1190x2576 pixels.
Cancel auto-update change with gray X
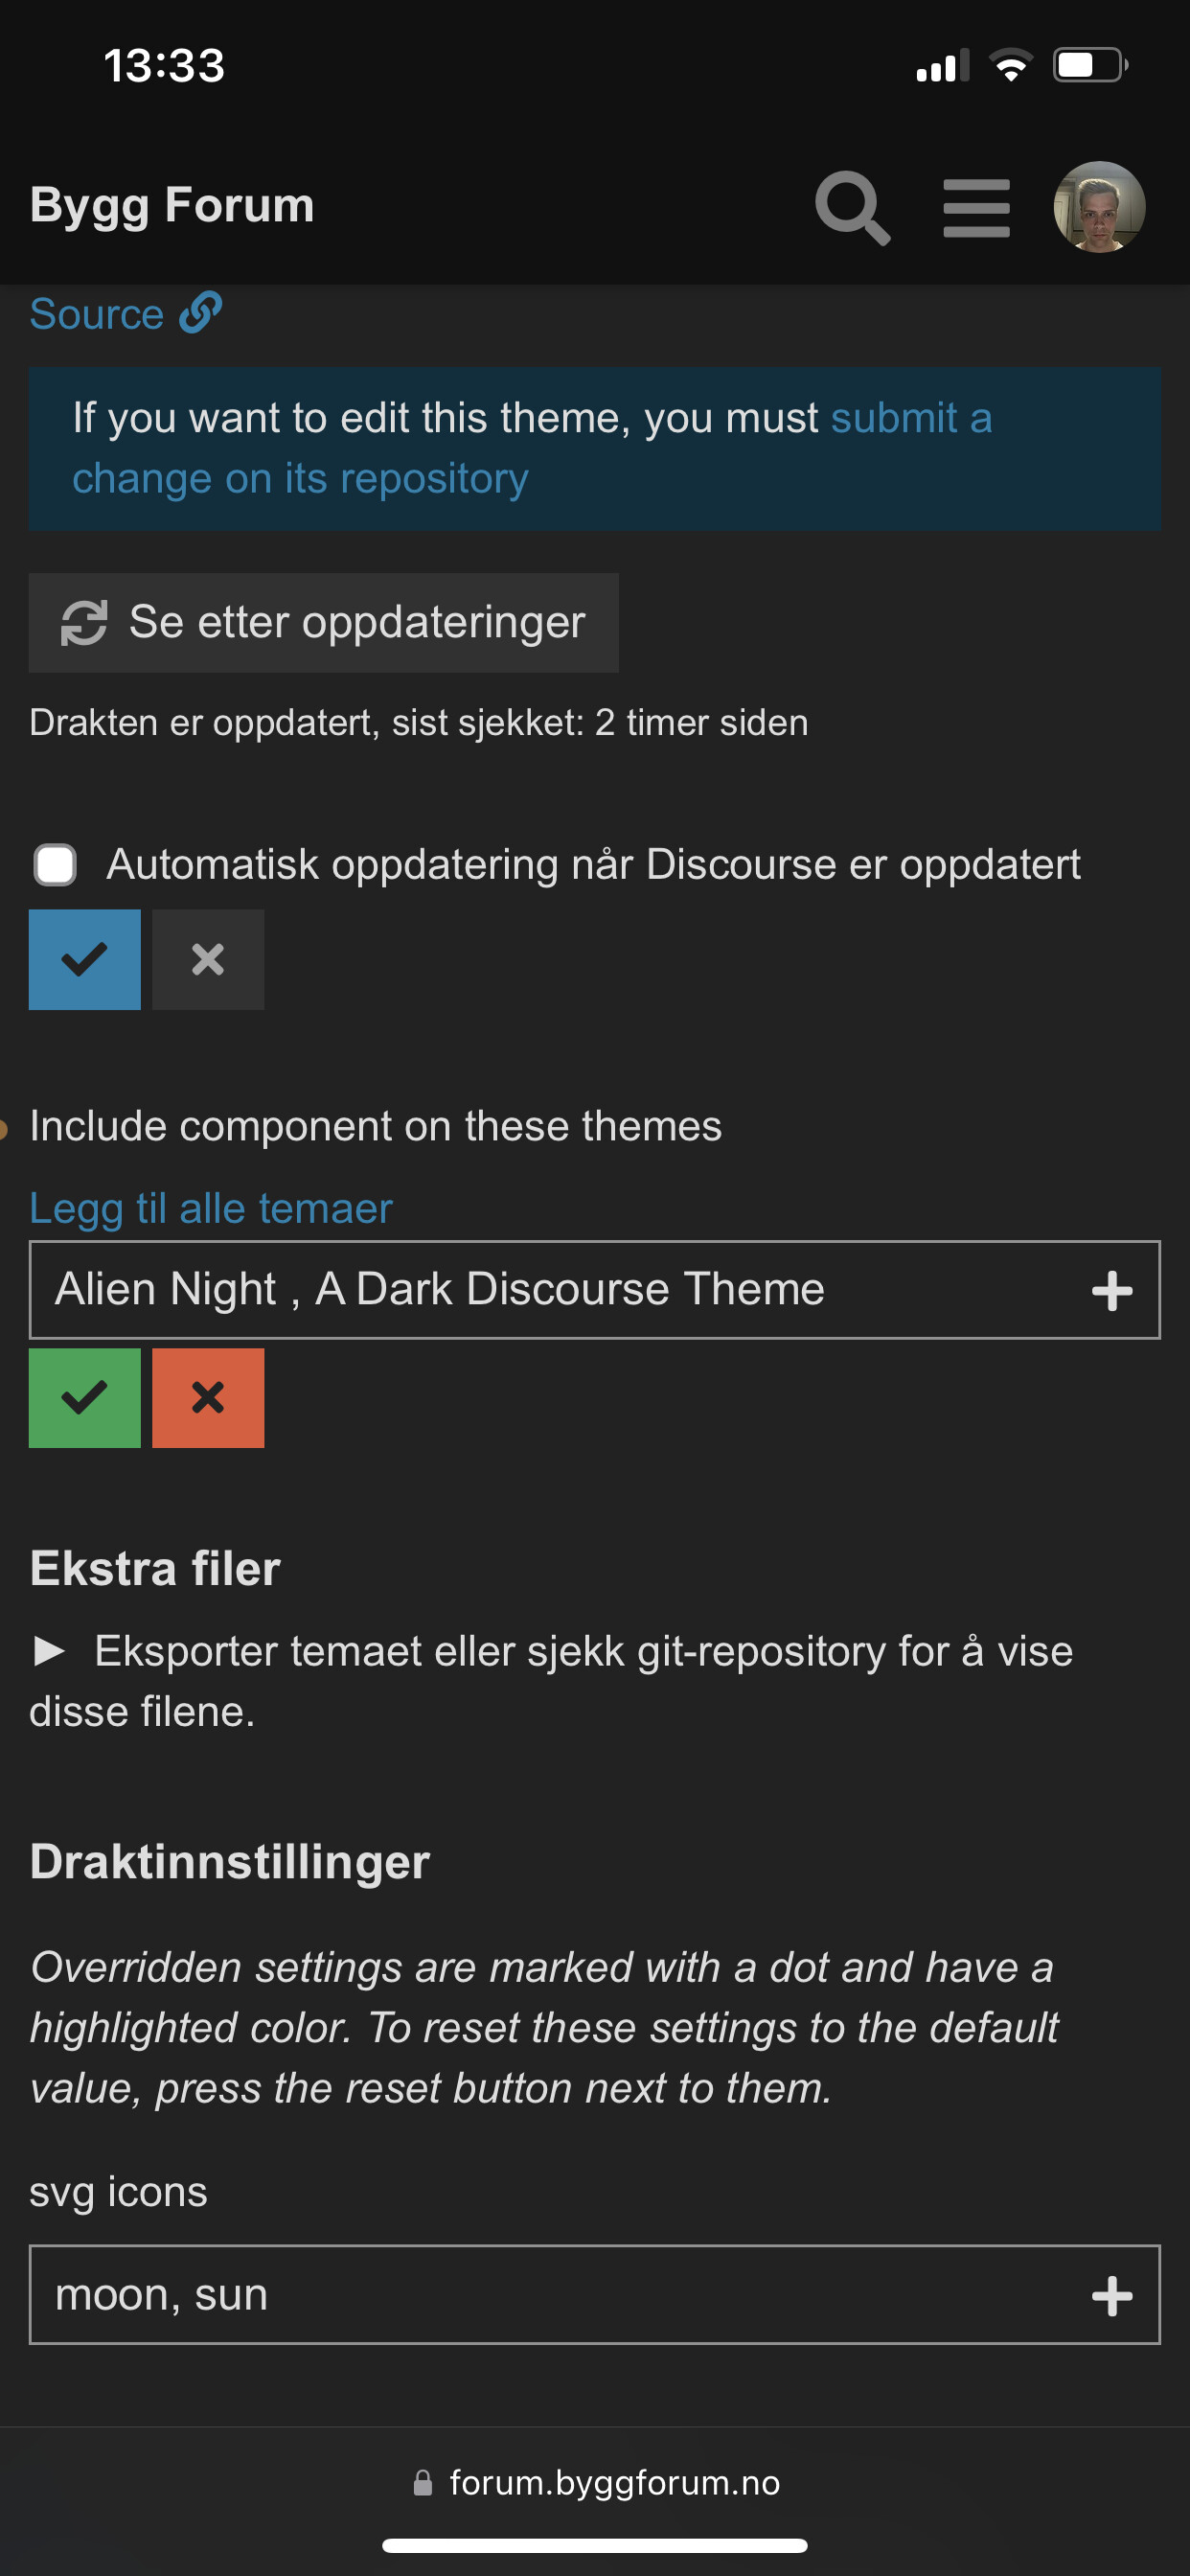208,960
